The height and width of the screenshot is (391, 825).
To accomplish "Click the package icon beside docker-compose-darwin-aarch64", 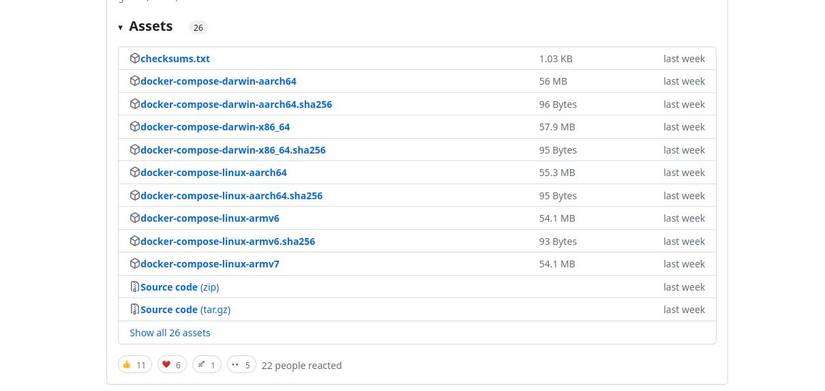I will (135, 81).
